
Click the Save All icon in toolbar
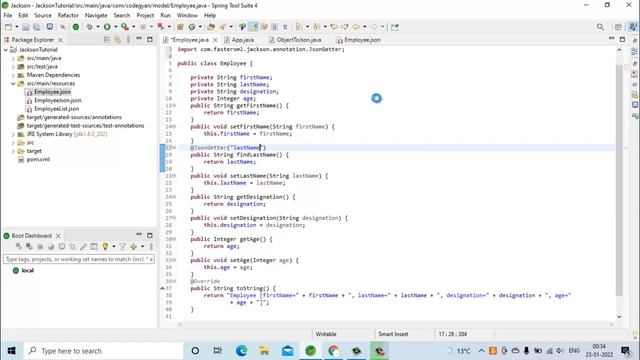coord(36,27)
